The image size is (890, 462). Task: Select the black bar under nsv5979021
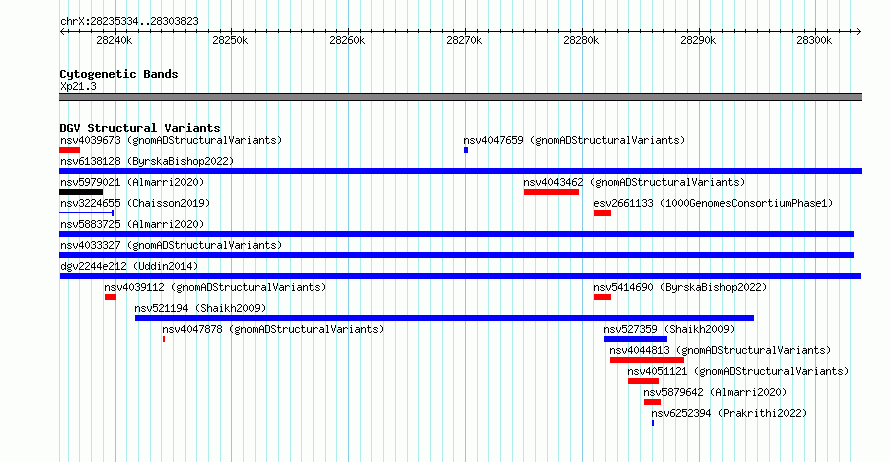coord(81,192)
